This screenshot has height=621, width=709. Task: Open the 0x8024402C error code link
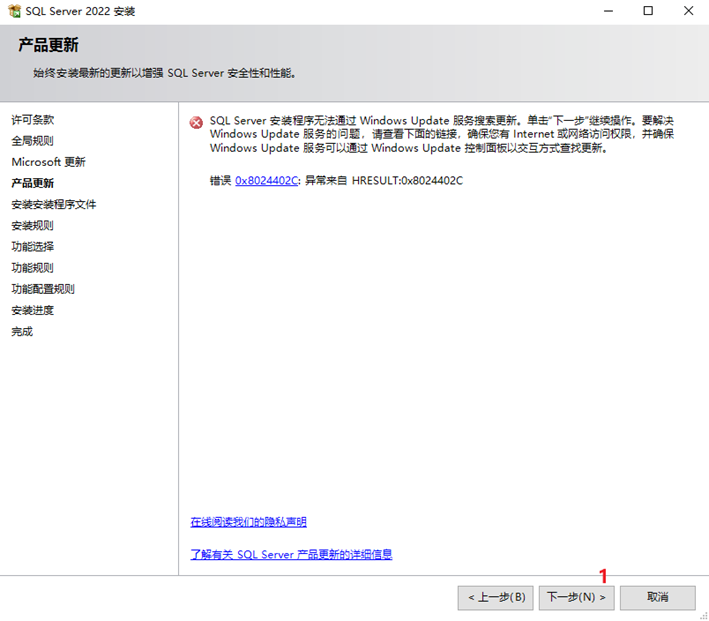pyautogui.click(x=266, y=180)
